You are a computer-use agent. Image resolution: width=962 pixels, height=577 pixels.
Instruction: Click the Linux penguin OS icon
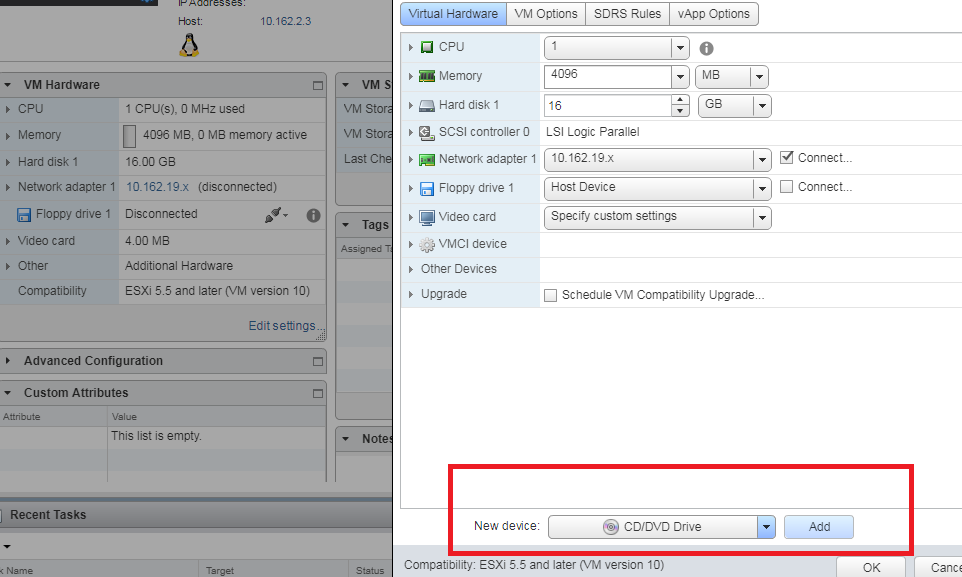pyautogui.click(x=189, y=44)
